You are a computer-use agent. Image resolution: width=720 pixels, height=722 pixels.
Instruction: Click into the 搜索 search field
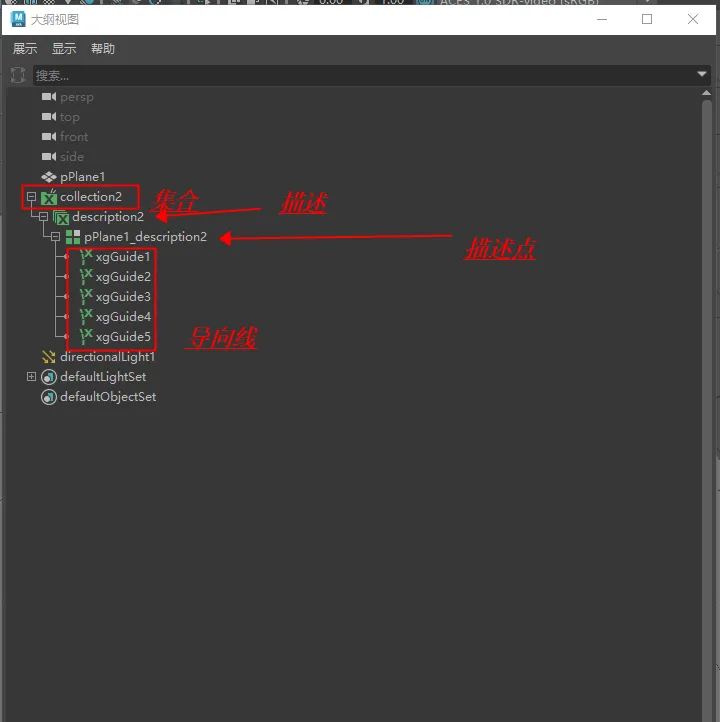tap(360, 75)
